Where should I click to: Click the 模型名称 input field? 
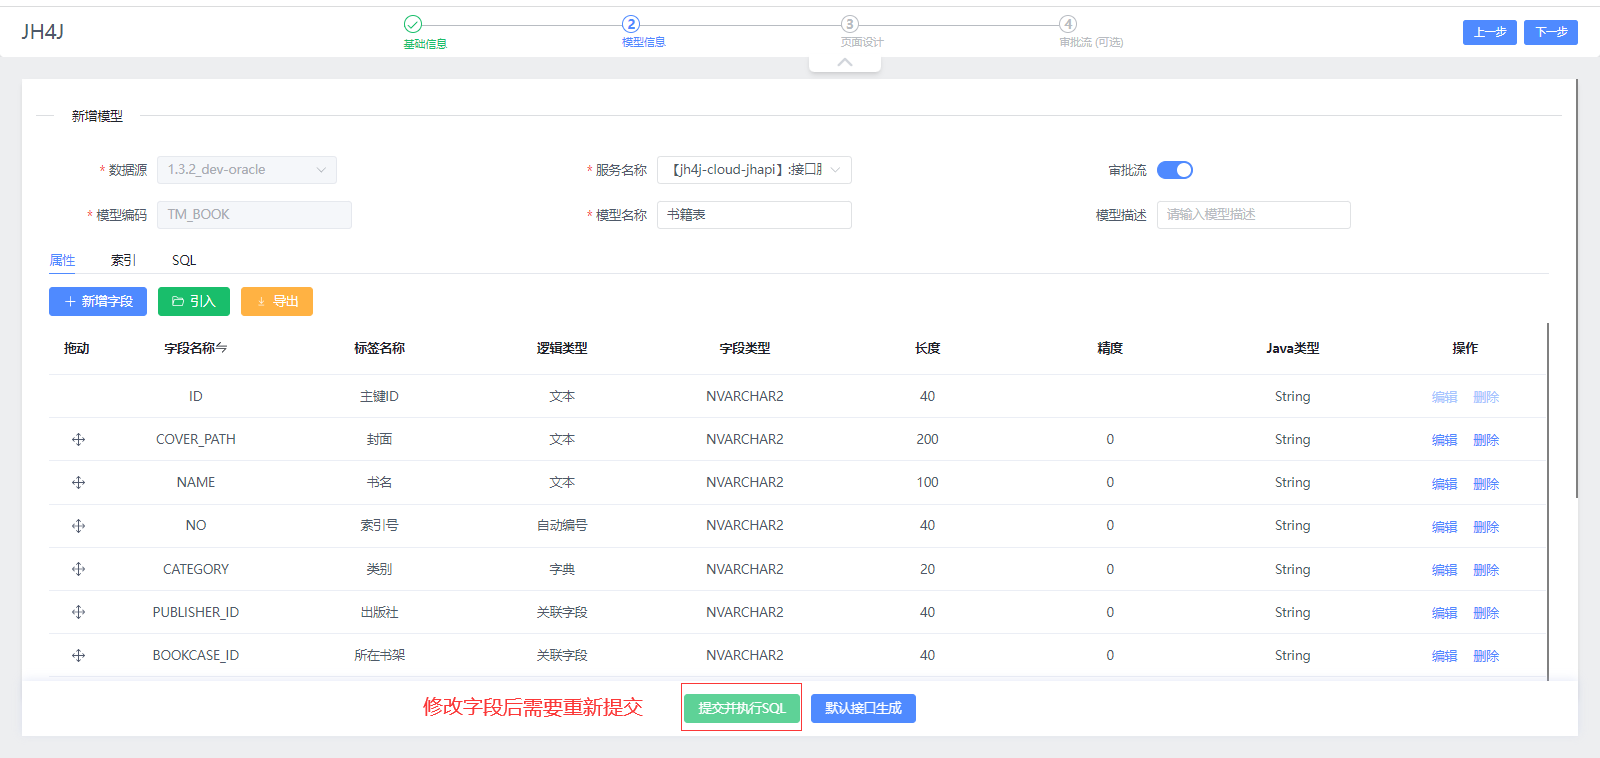tap(754, 215)
